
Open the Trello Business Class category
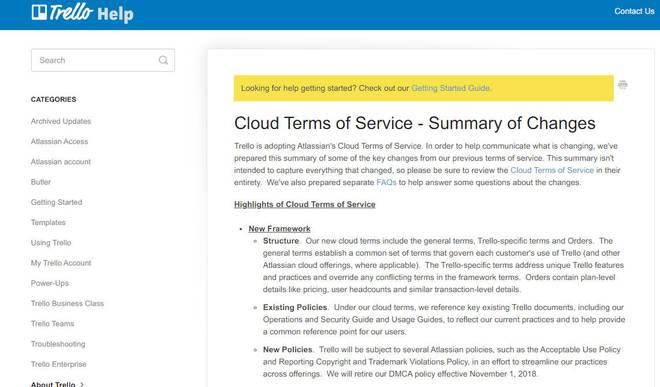67,303
